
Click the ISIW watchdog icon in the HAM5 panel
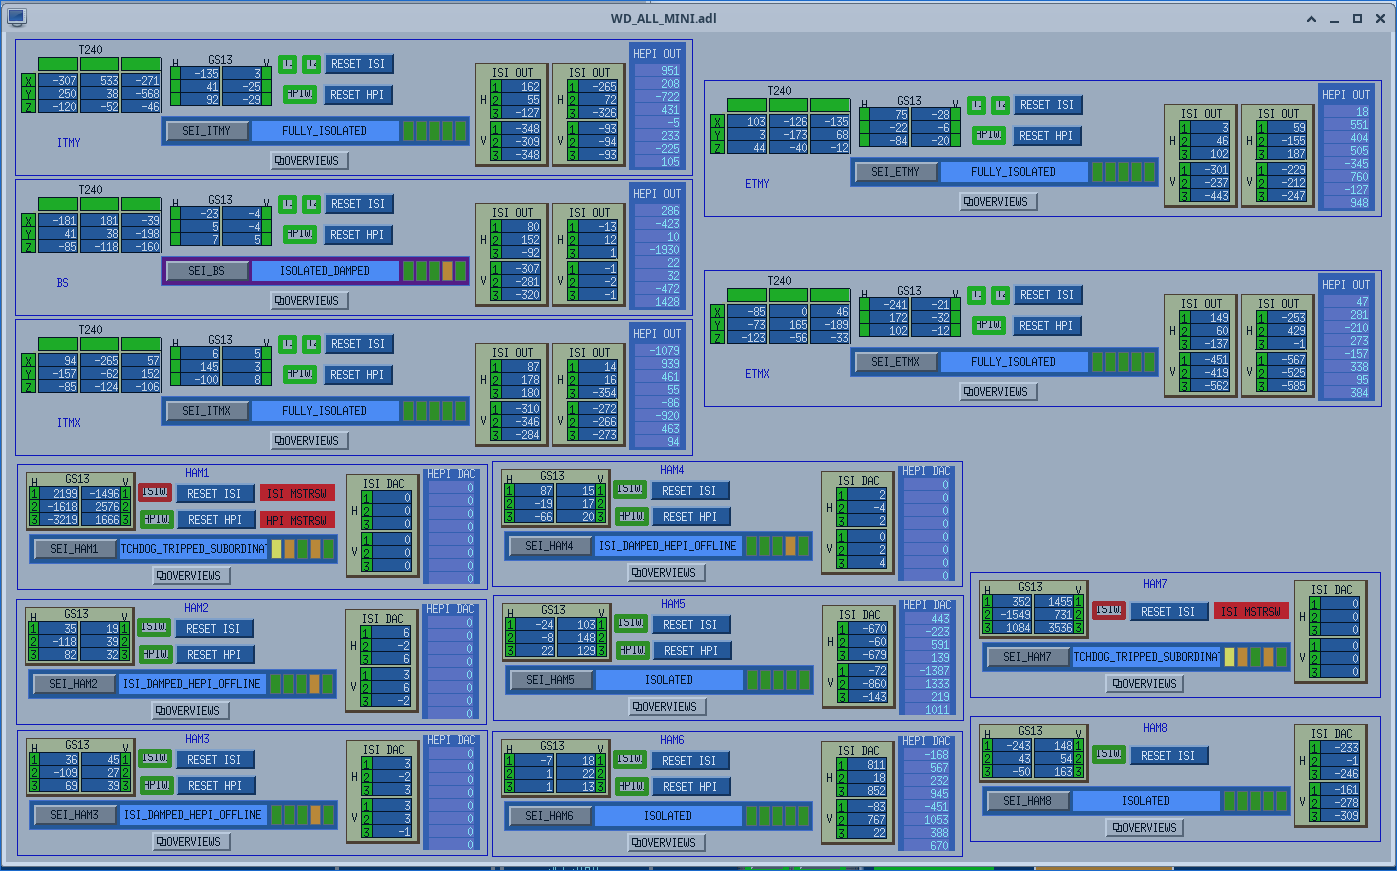pos(630,623)
